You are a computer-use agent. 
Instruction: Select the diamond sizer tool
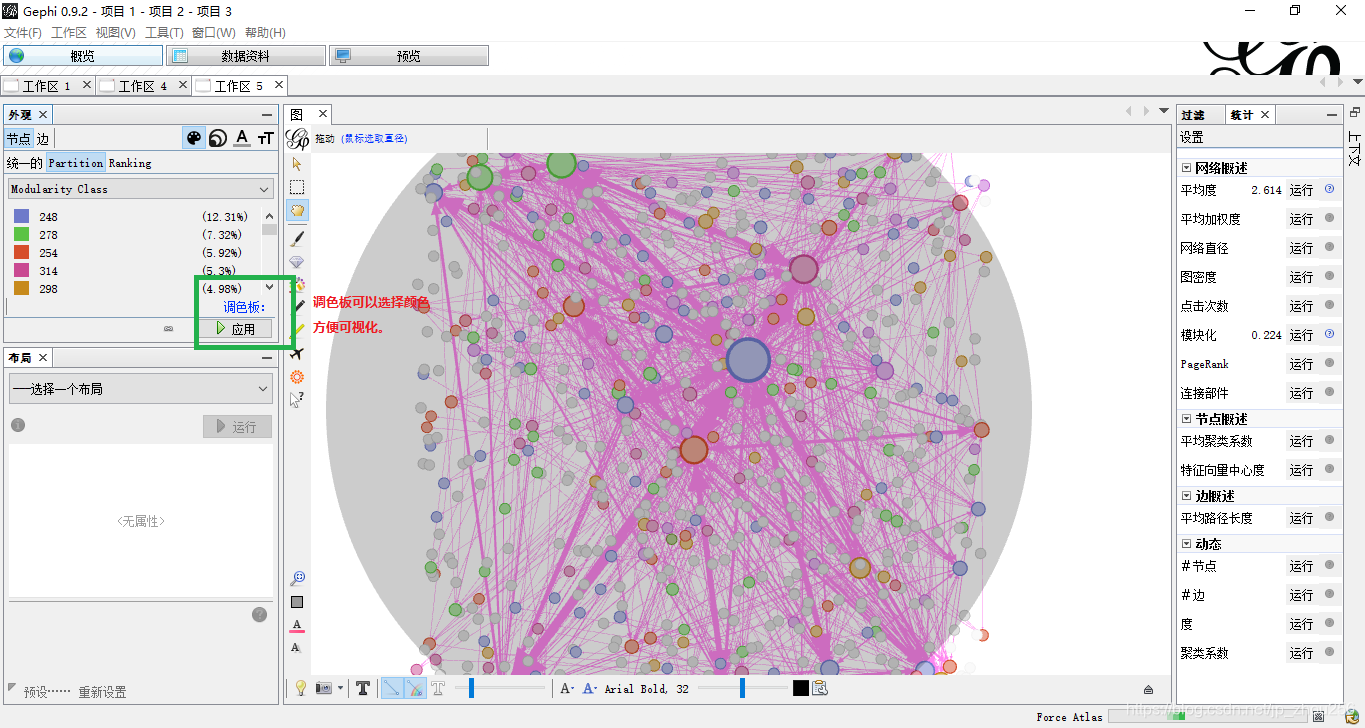point(297,262)
